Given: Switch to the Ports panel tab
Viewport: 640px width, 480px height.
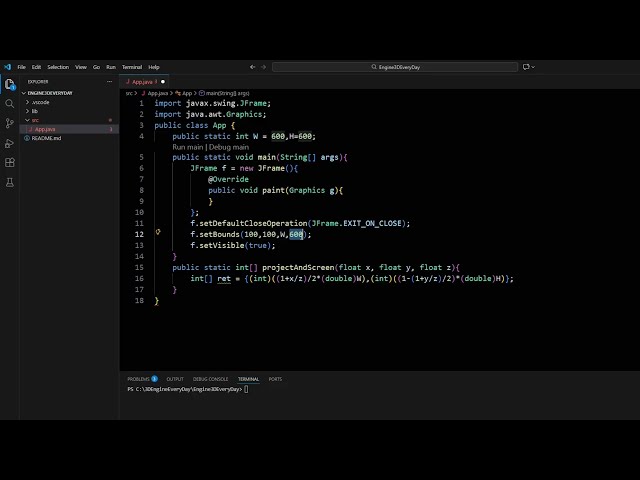Looking at the screenshot, I should (275, 379).
